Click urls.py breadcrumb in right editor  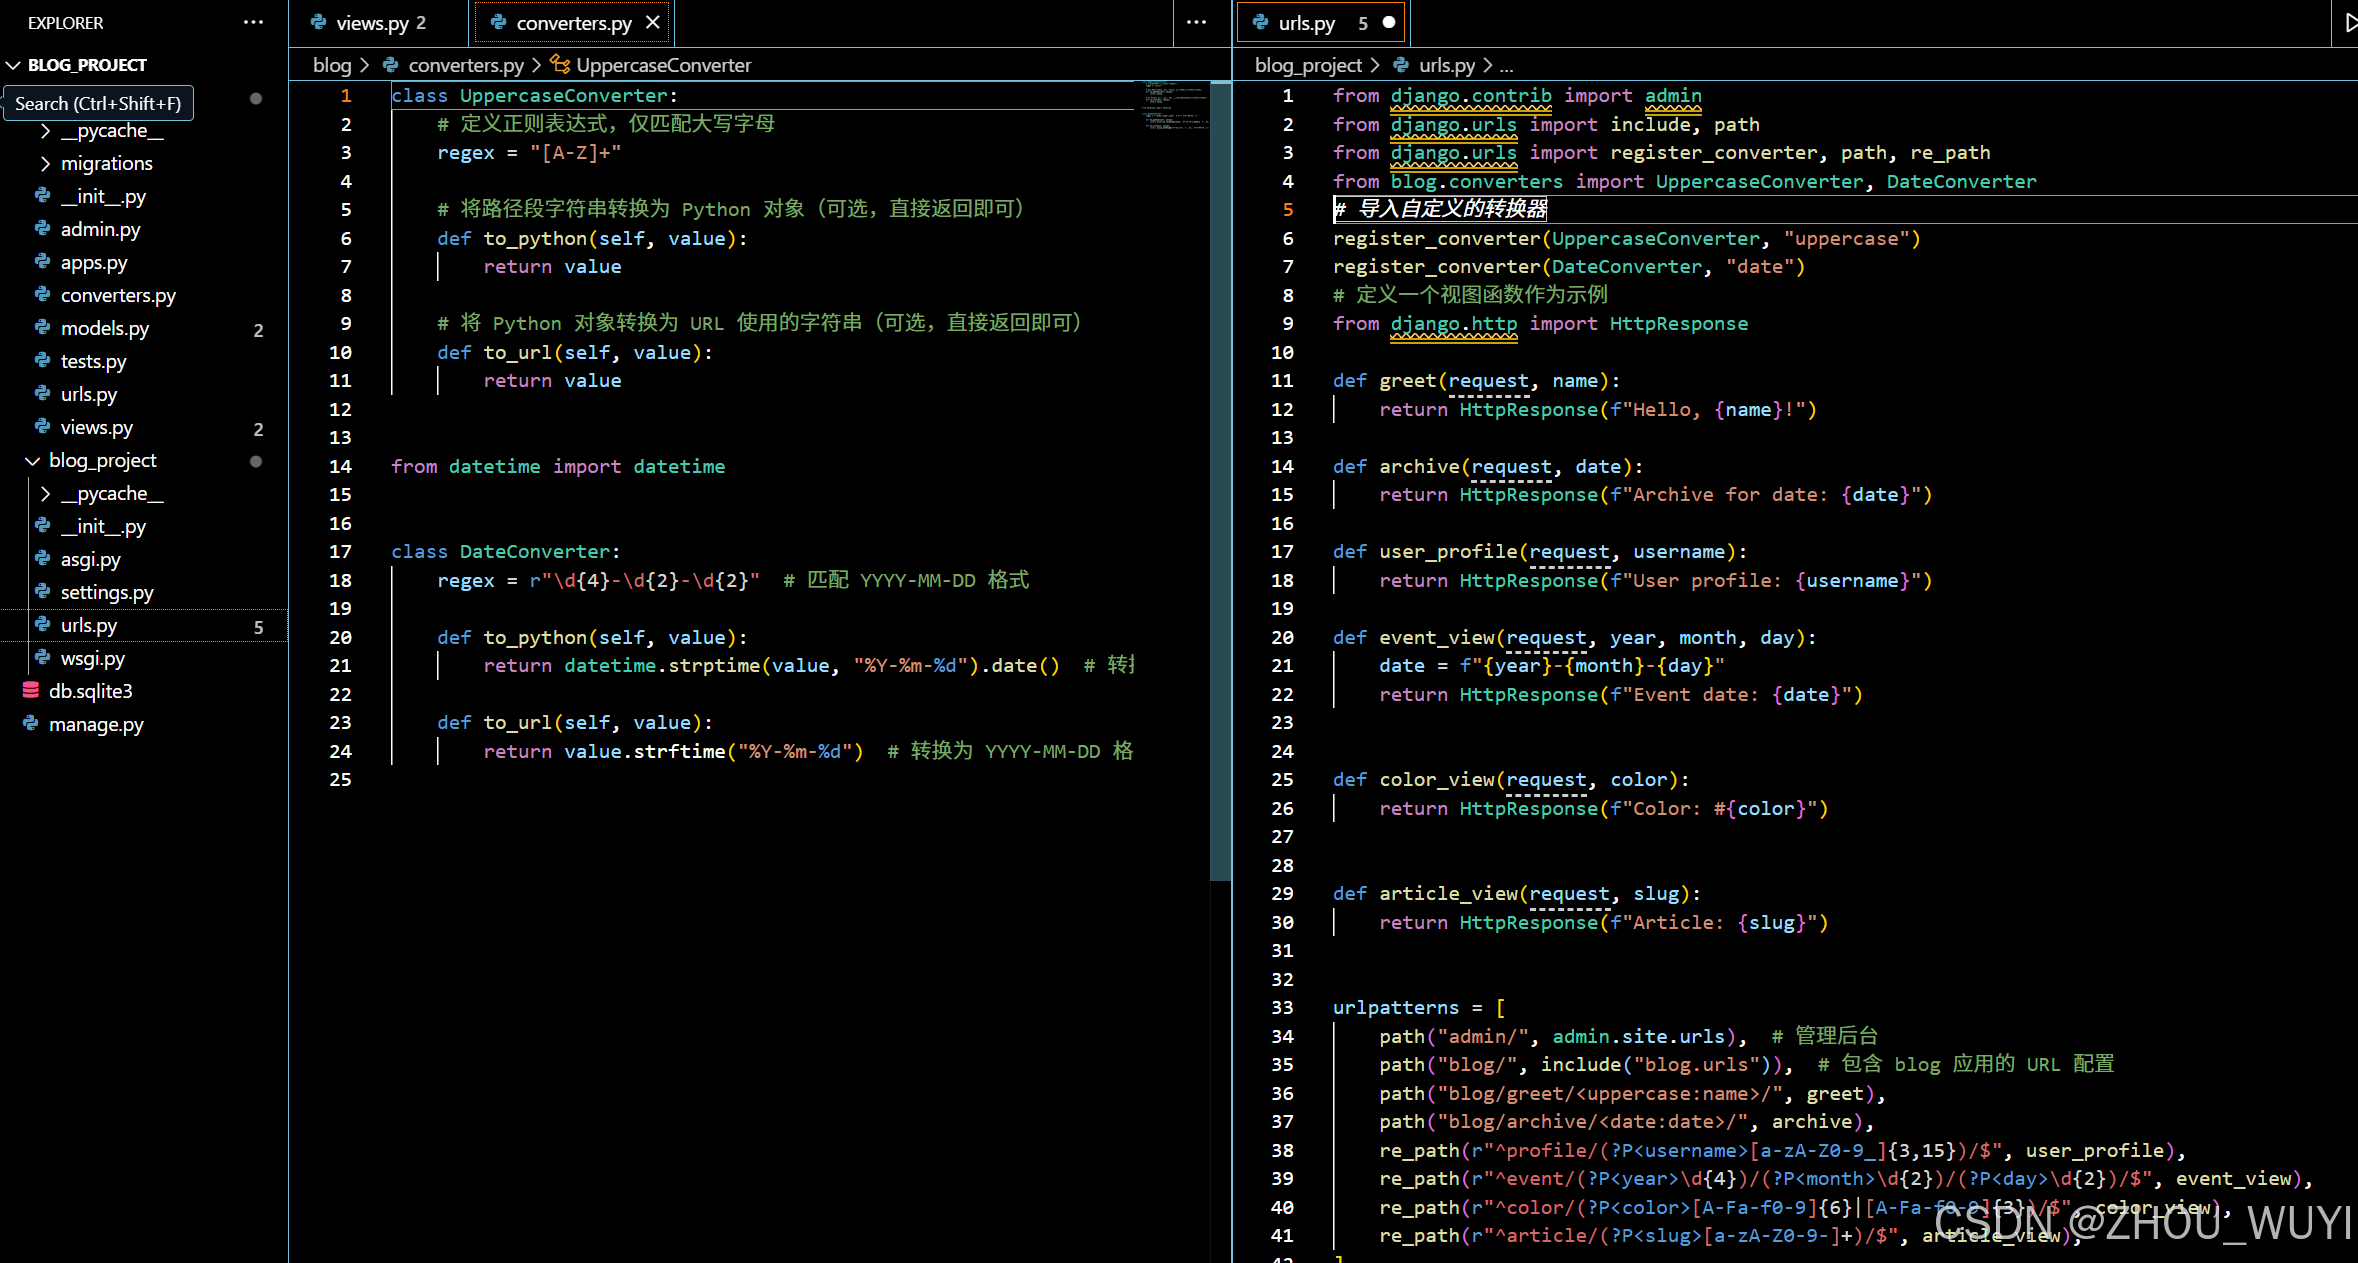coord(1447,65)
